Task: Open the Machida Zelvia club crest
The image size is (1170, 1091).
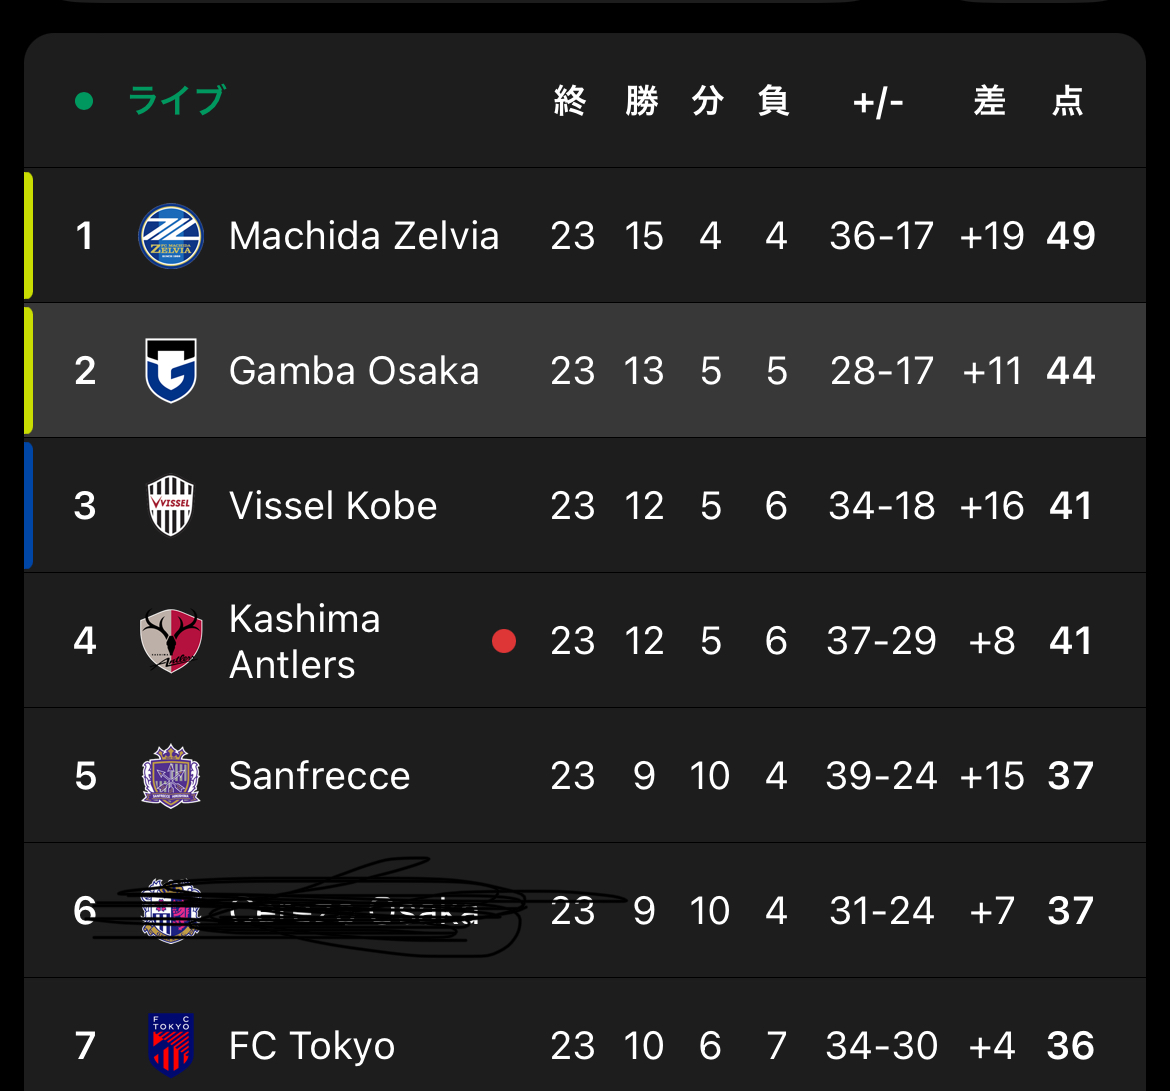Action: click(x=171, y=236)
